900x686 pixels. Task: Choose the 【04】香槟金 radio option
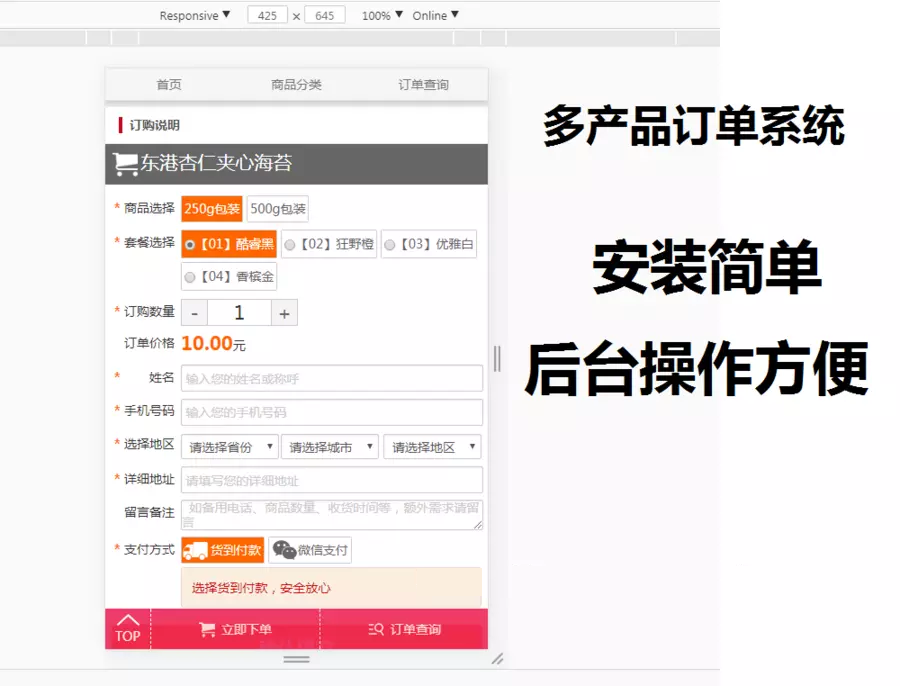click(x=229, y=277)
